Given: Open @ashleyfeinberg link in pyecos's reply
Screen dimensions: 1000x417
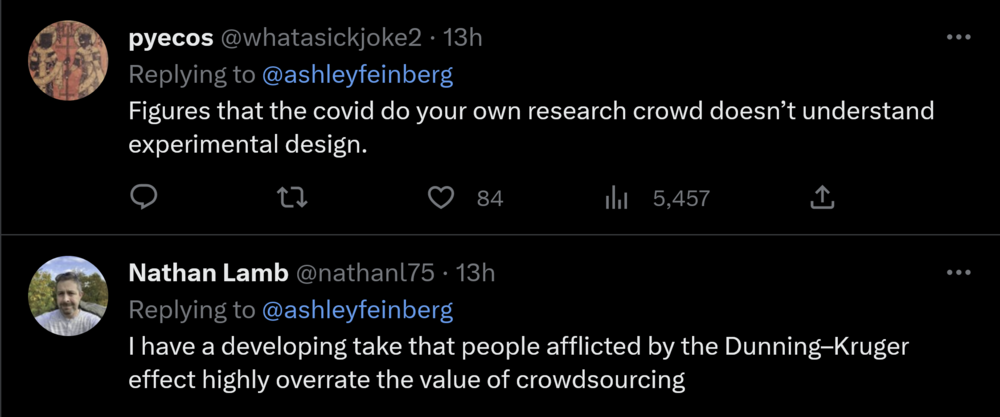Looking at the screenshot, I should [x=357, y=74].
